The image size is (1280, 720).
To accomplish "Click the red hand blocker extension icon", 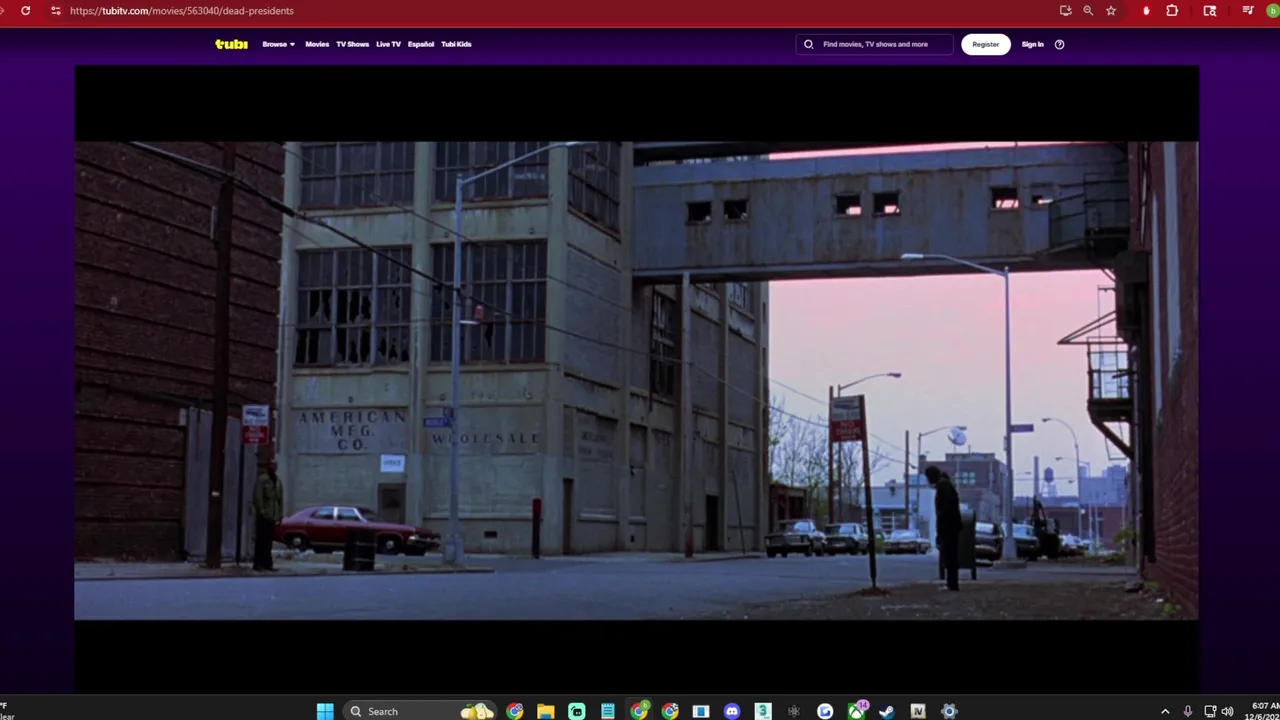I will [x=1146, y=10].
